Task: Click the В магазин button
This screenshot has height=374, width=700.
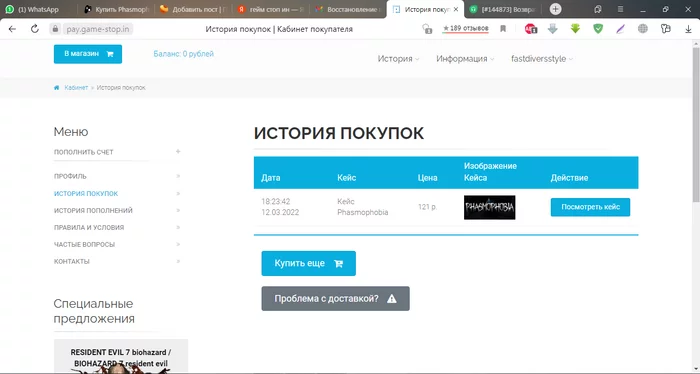Action: (x=88, y=54)
